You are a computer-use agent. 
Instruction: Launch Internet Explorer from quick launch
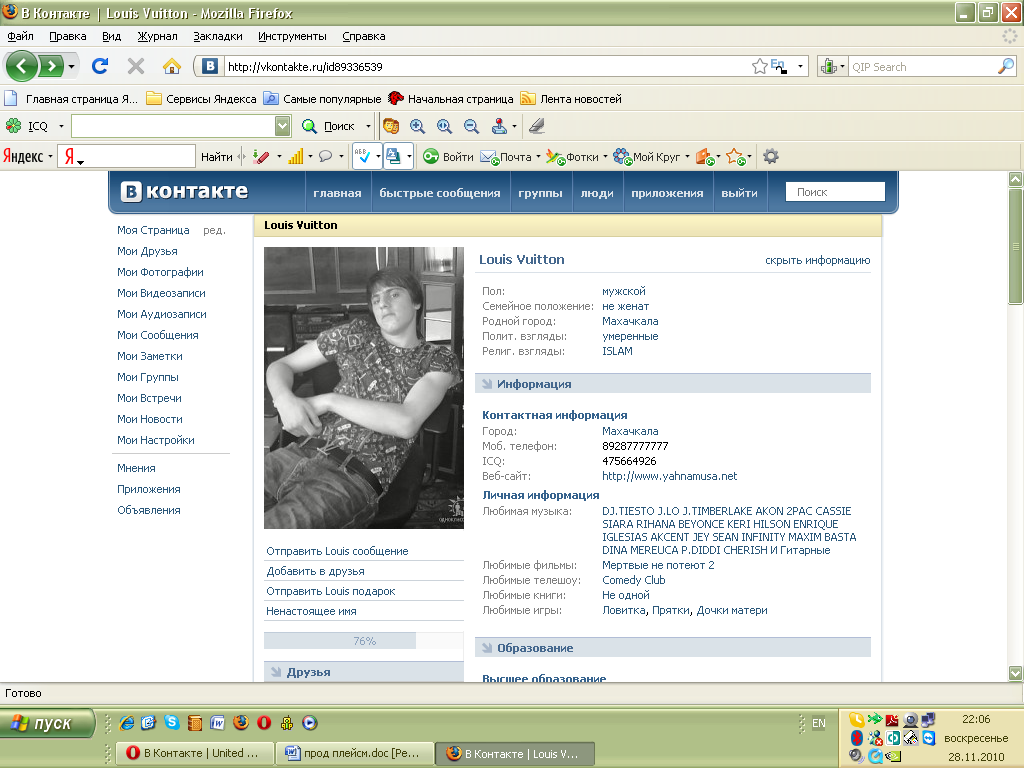(x=127, y=722)
